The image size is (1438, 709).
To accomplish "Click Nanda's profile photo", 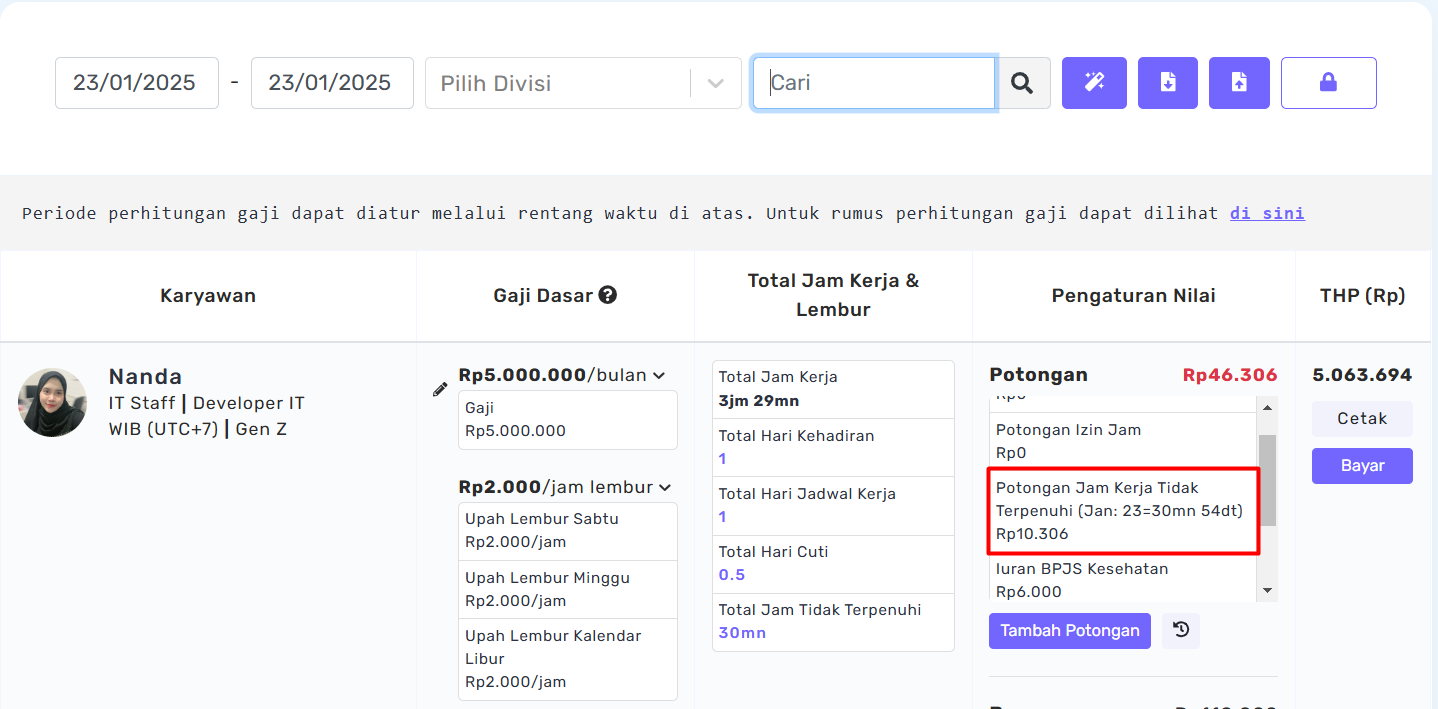I will click(x=52, y=402).
